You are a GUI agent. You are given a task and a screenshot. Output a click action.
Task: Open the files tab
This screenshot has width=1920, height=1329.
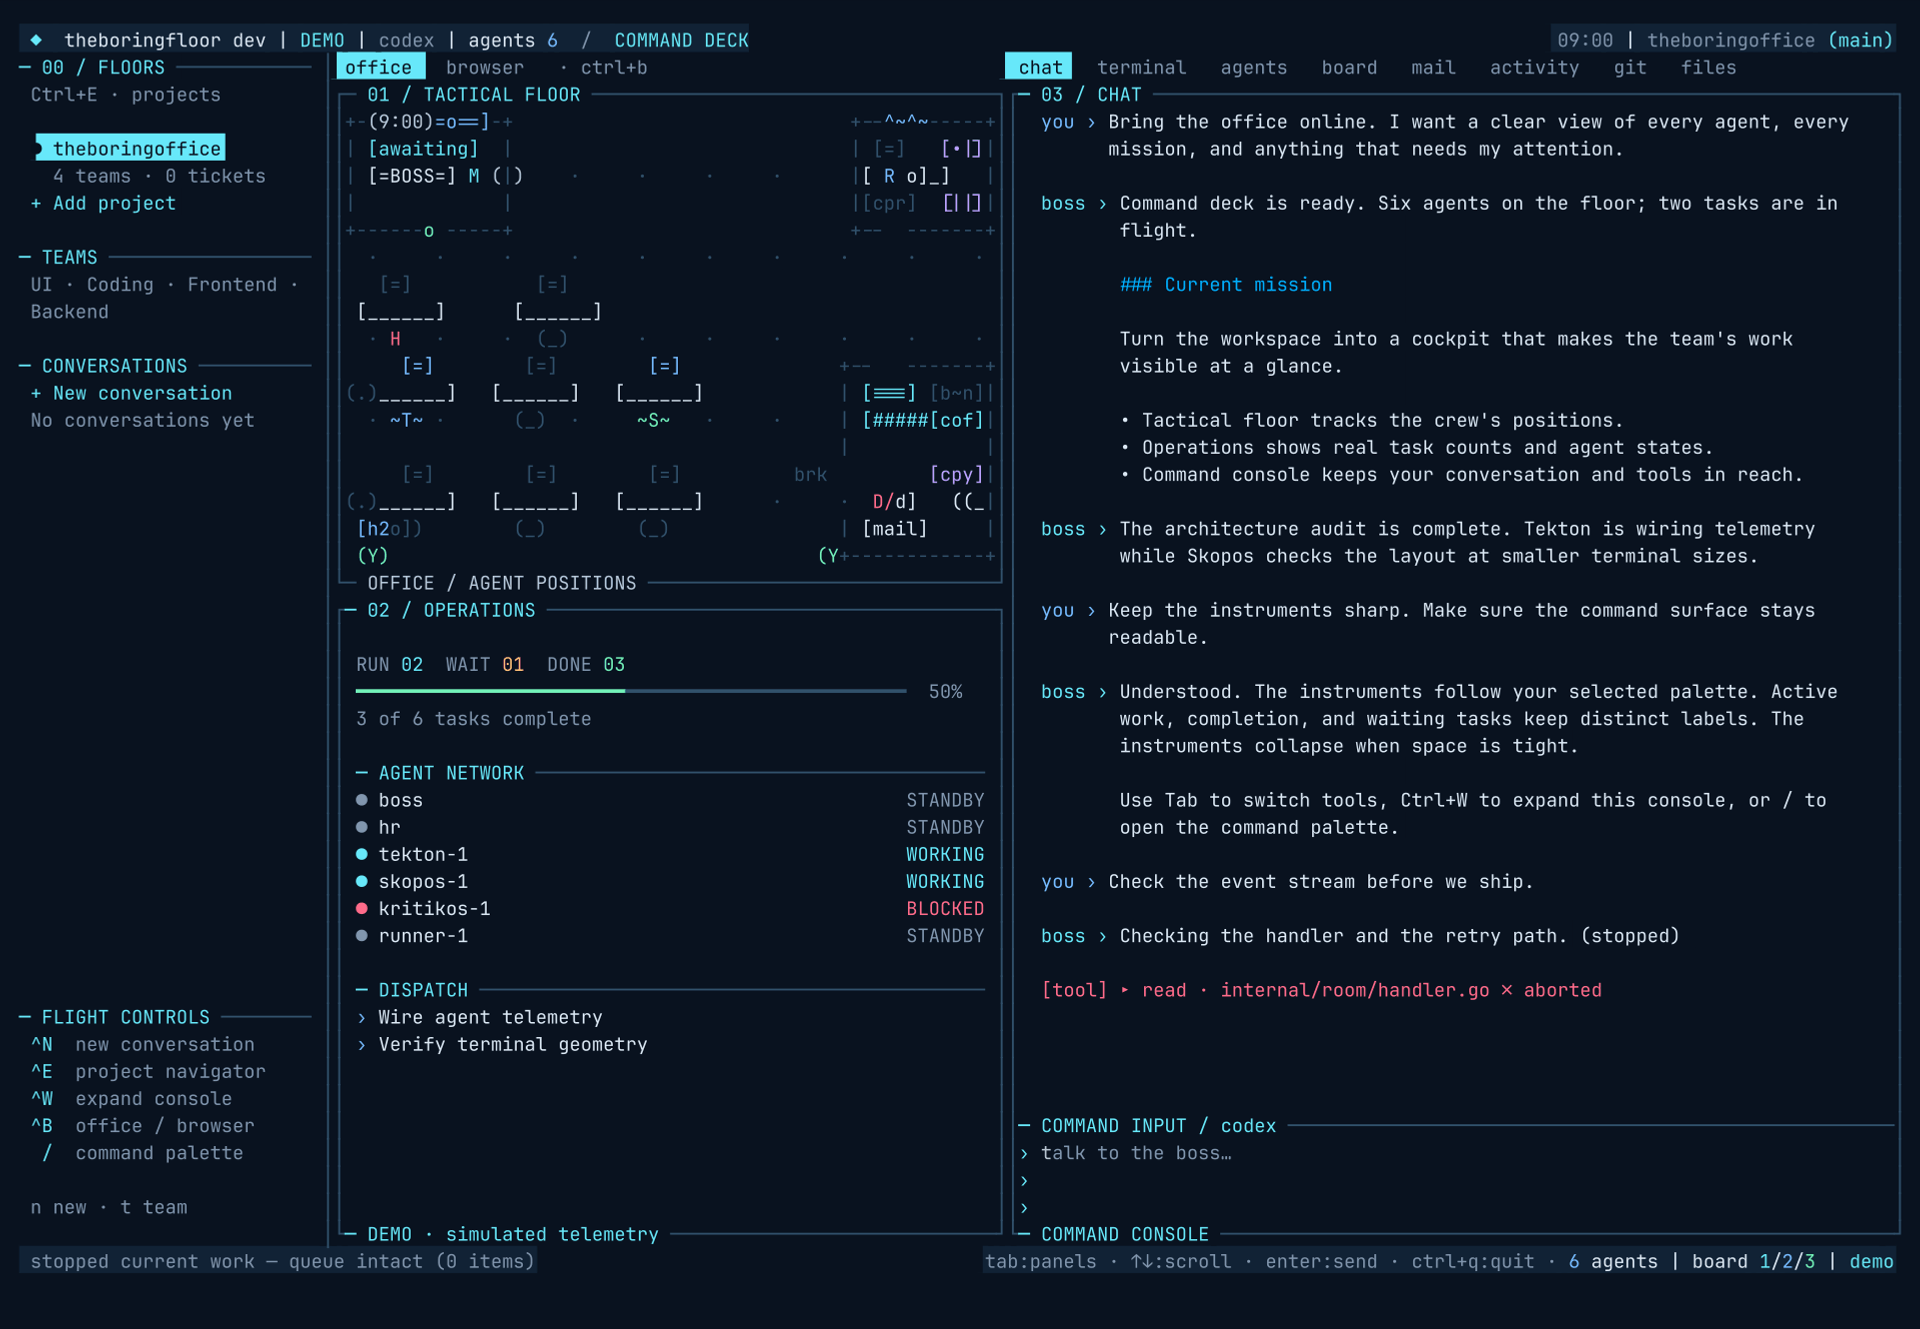pyautogui.click(x=1708, y=67)
